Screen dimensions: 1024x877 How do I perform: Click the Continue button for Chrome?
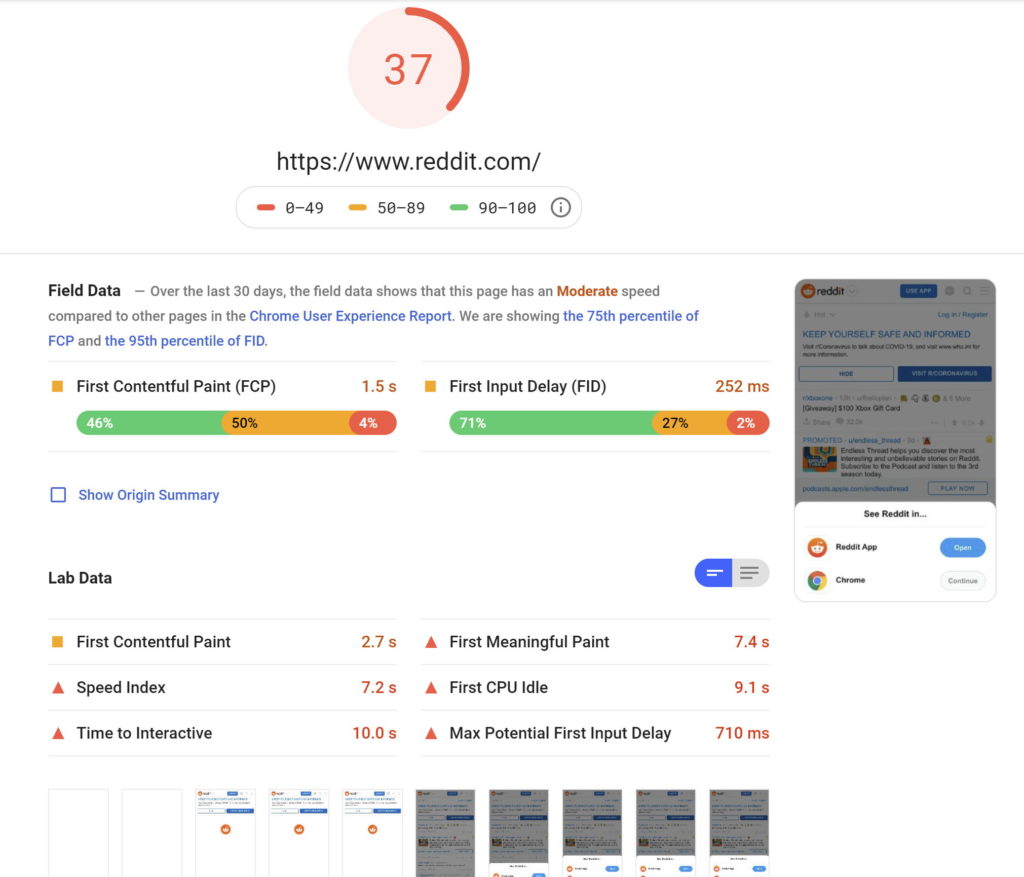tap(963, 581)
